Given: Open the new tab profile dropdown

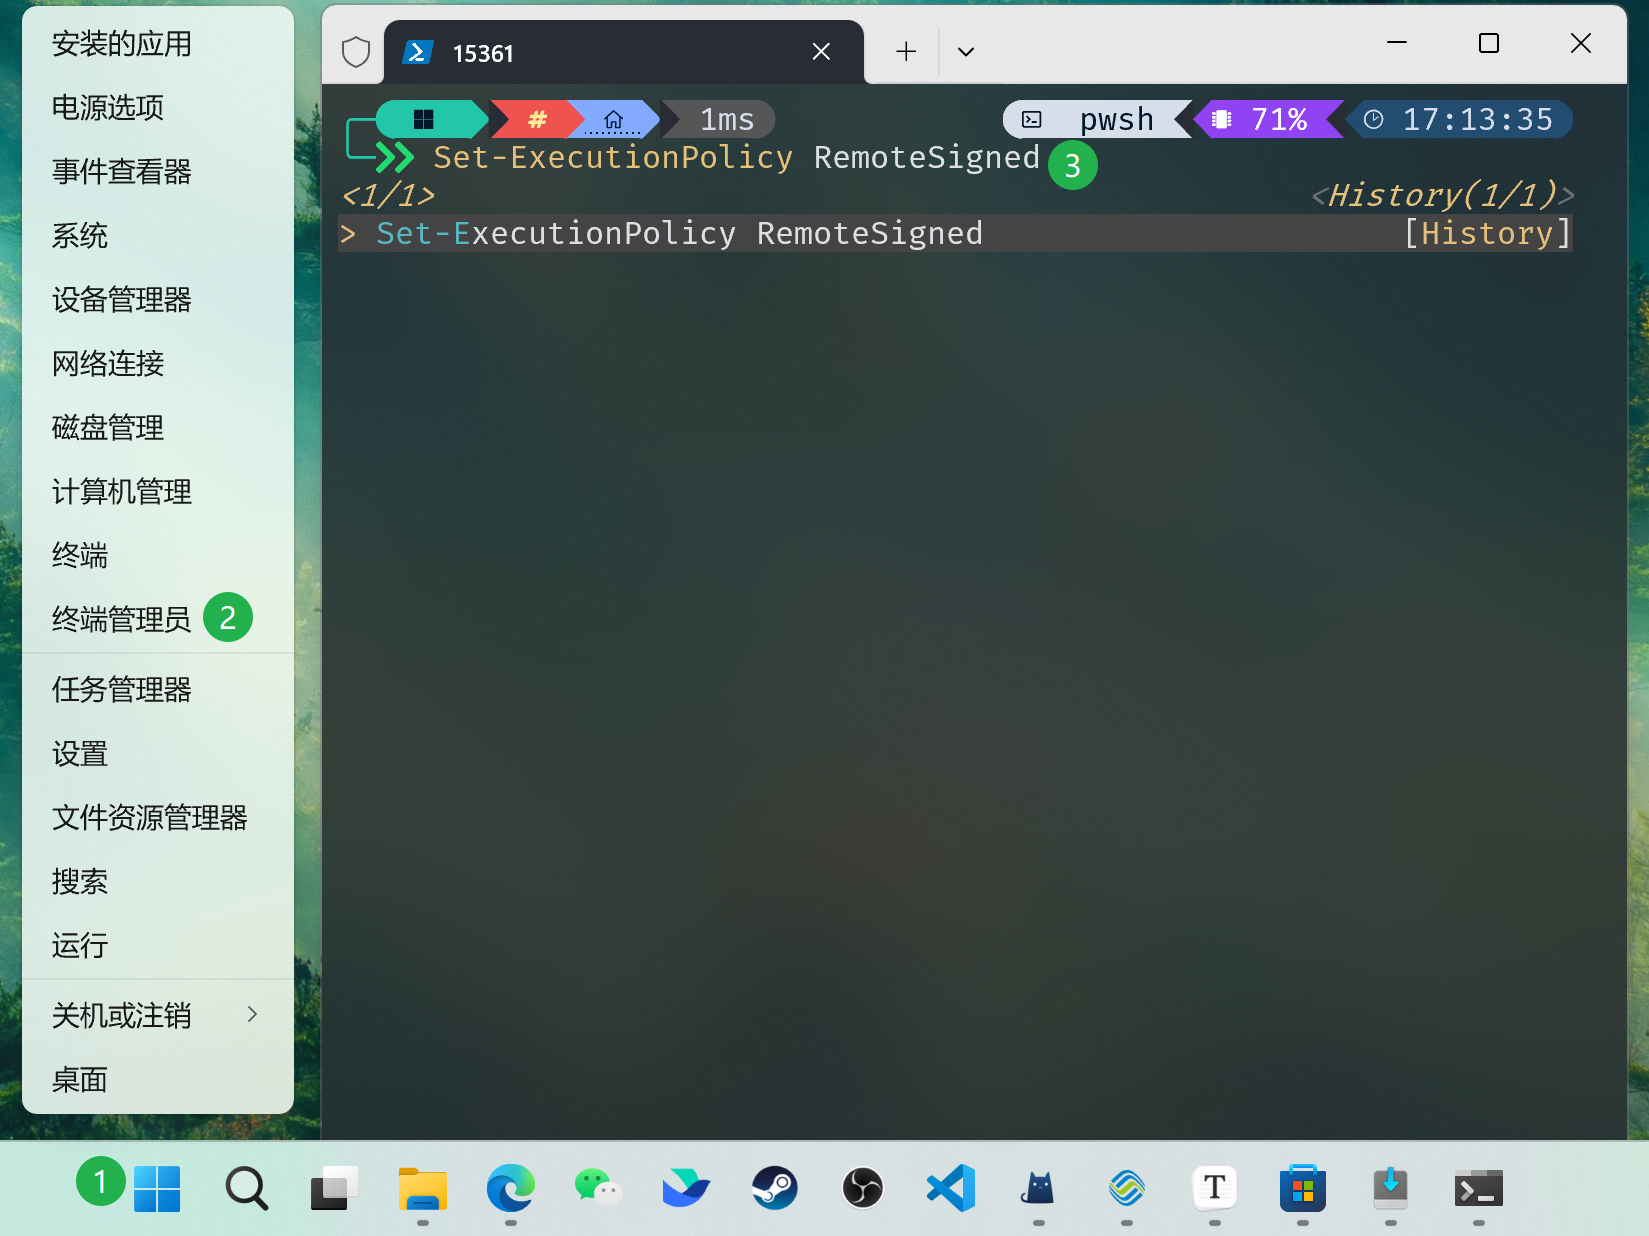Looking at the screenshot, I should coord(965,52).
